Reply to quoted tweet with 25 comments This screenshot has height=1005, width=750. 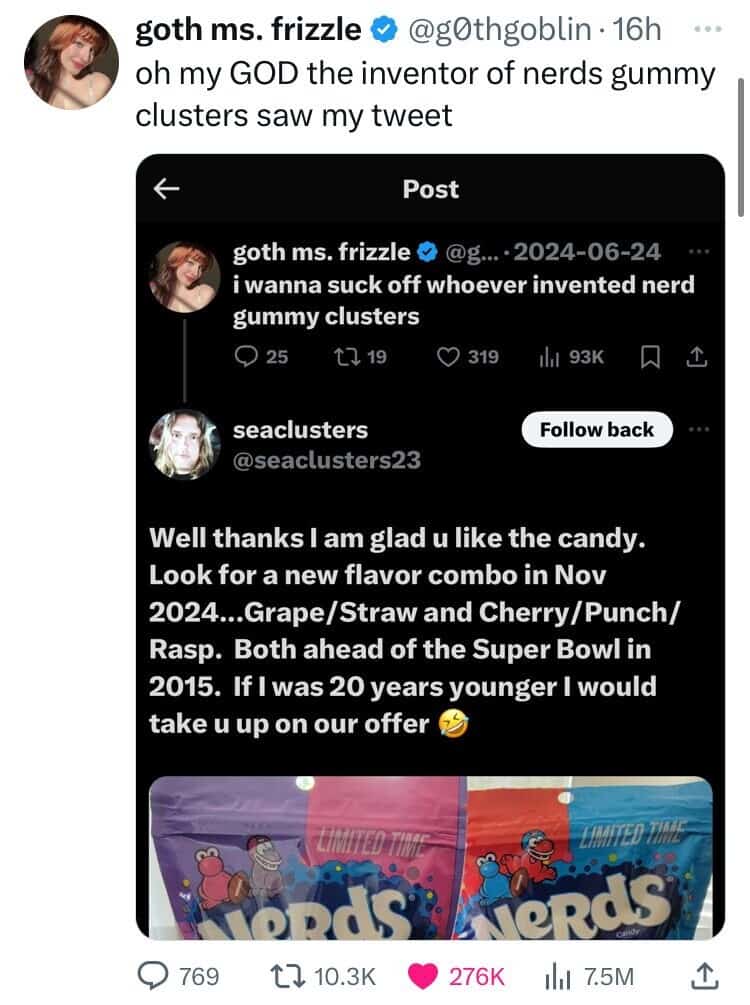pos(246,356)
